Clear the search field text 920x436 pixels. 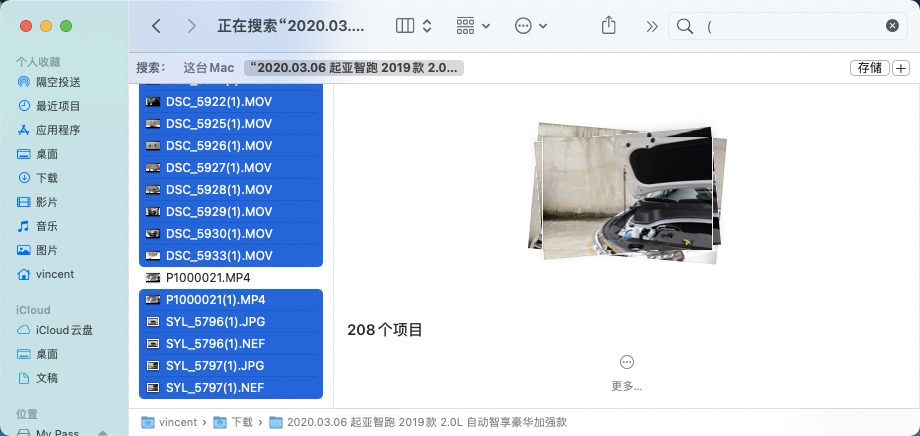(892, 26)
